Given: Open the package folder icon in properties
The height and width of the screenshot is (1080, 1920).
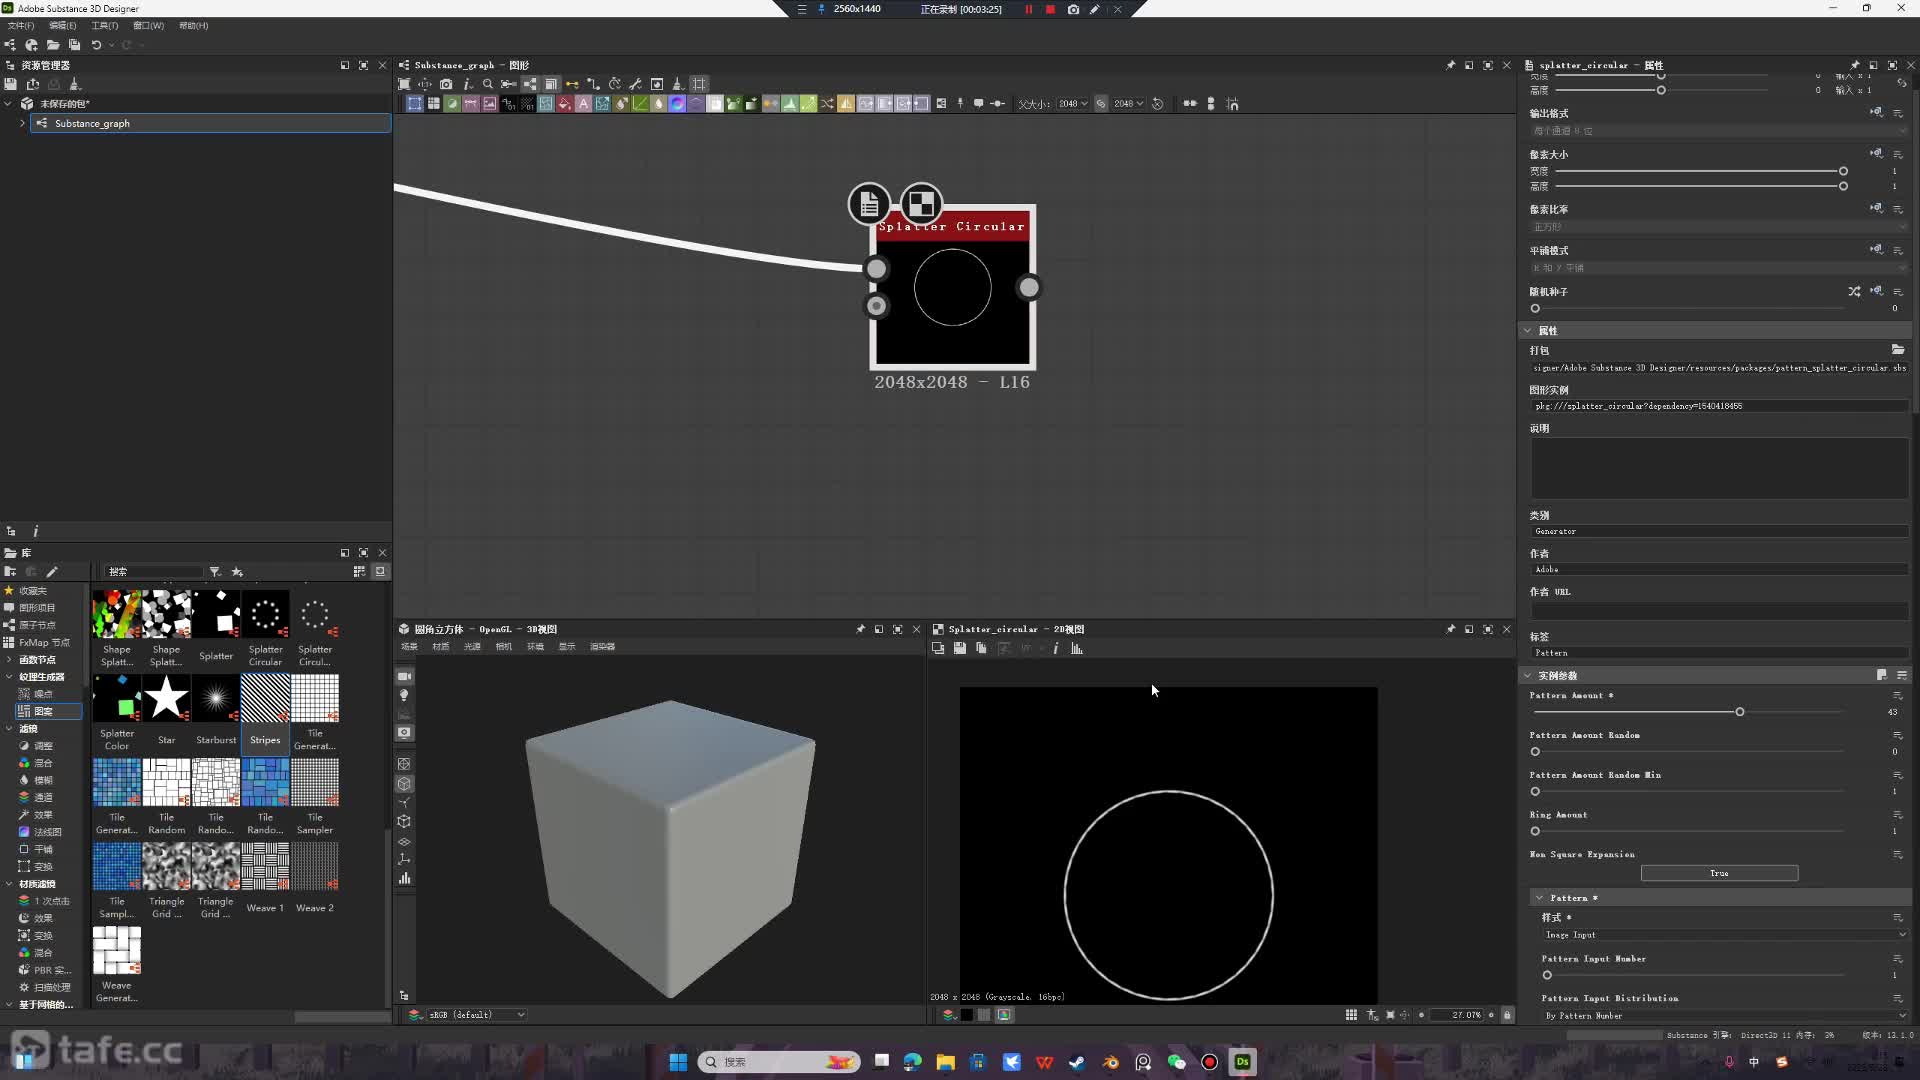Looking at the screenshot, I should pos(1897,350).
